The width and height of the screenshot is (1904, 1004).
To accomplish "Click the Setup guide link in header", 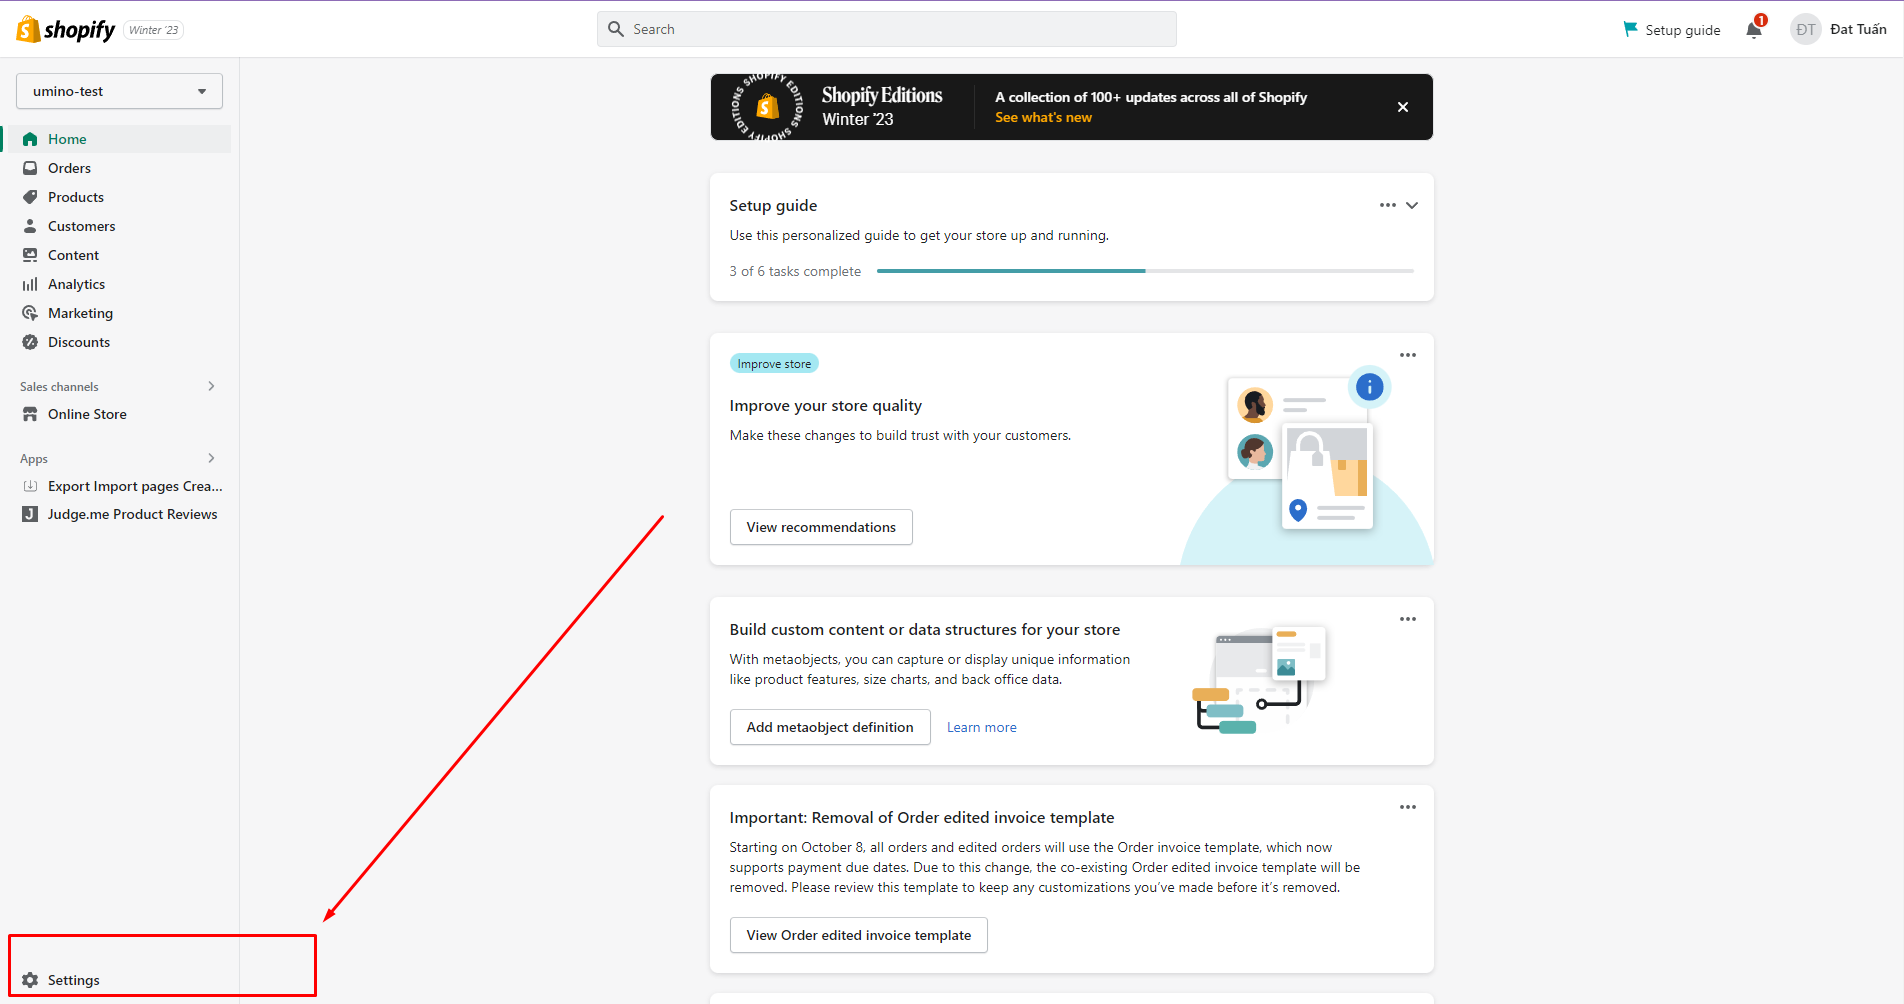I will click(1672, 29).
